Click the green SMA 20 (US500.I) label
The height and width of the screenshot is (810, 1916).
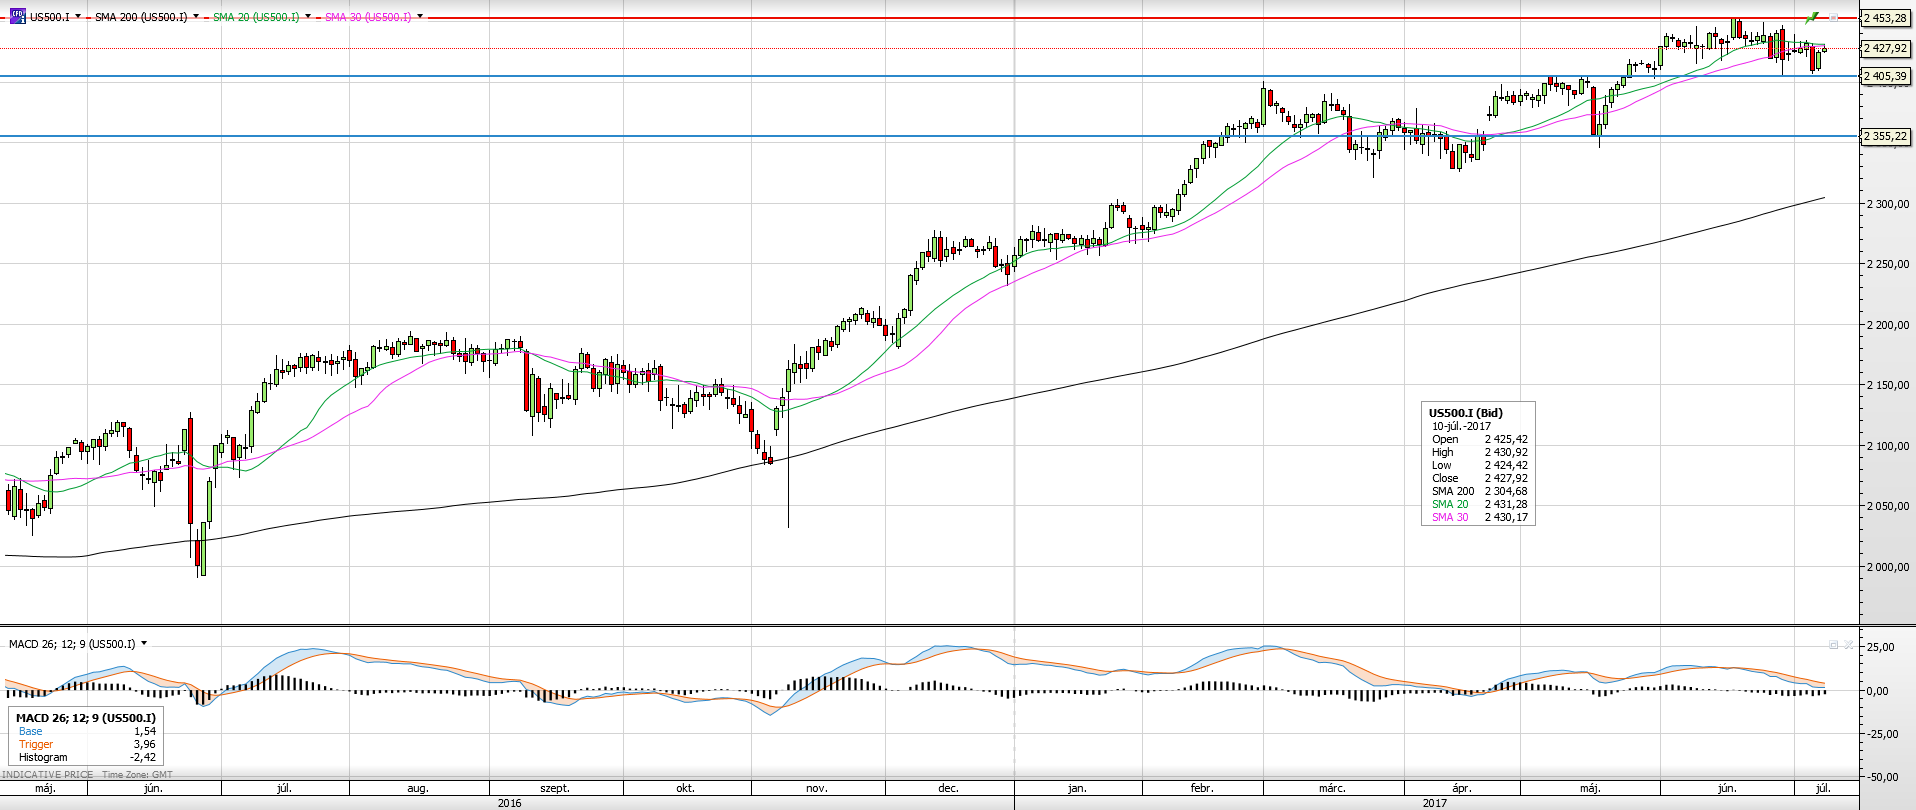click(256, 17)
